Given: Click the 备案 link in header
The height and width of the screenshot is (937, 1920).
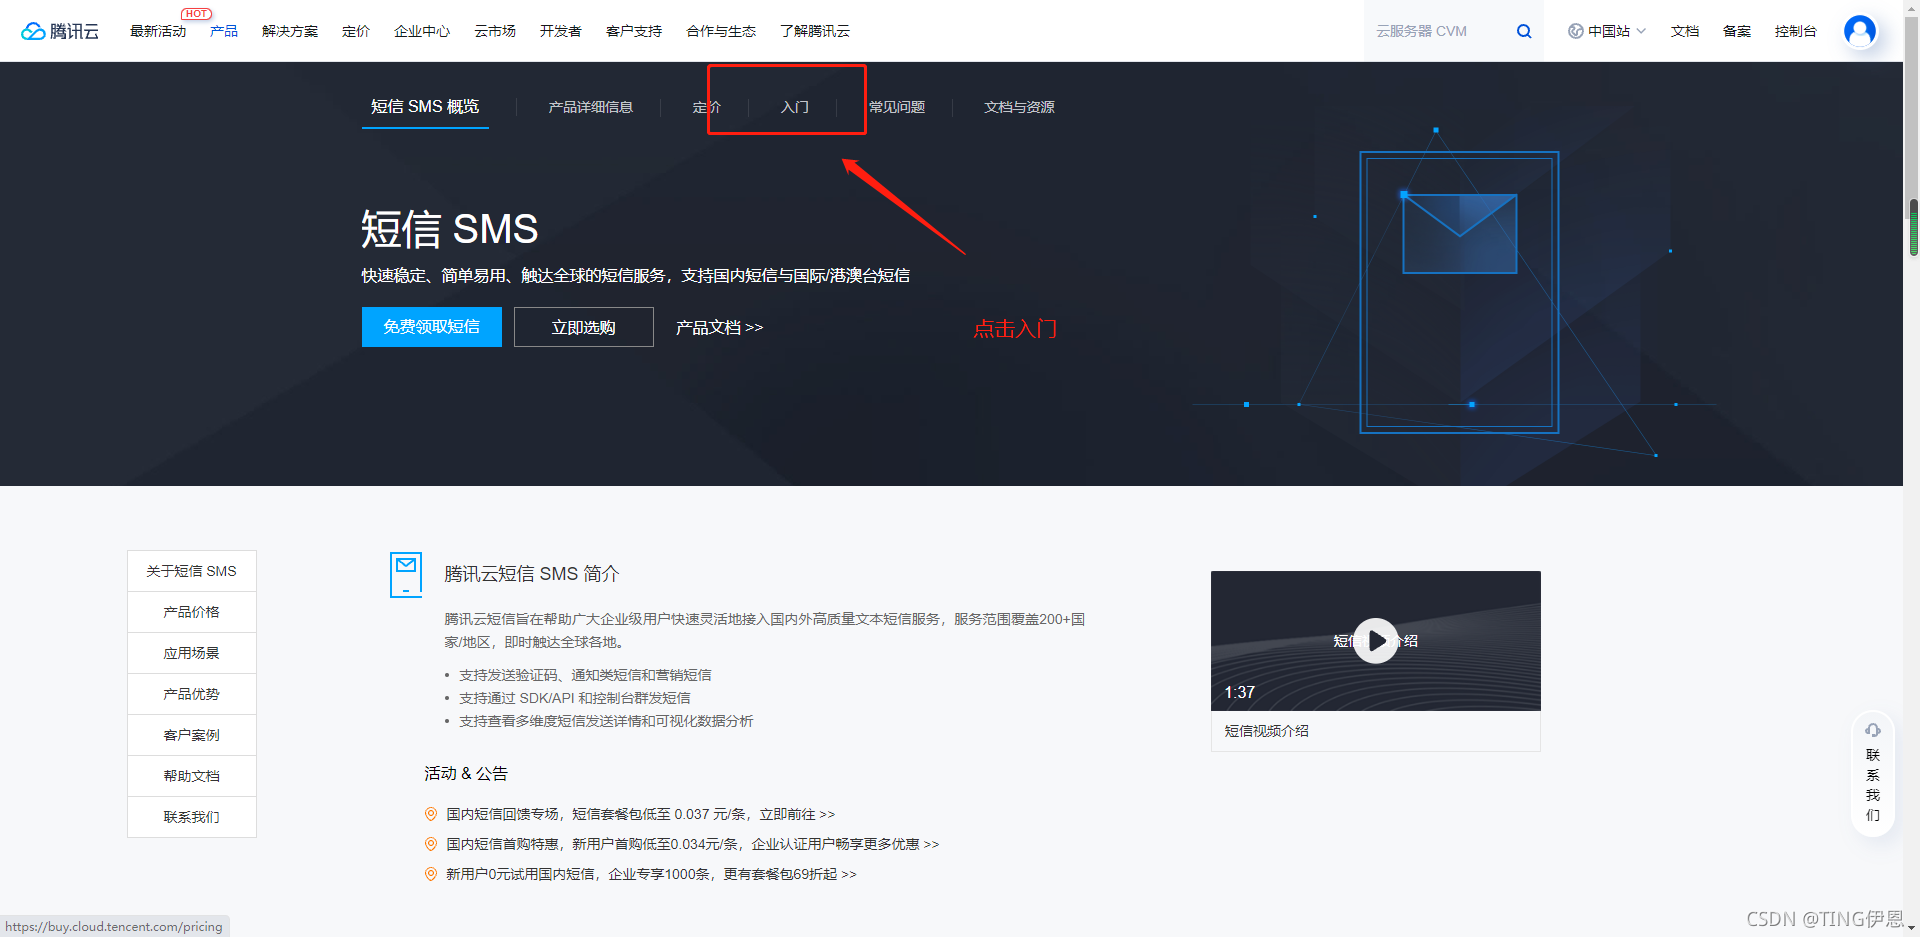Looking at the screenshot, I should tap(1737, 31).
